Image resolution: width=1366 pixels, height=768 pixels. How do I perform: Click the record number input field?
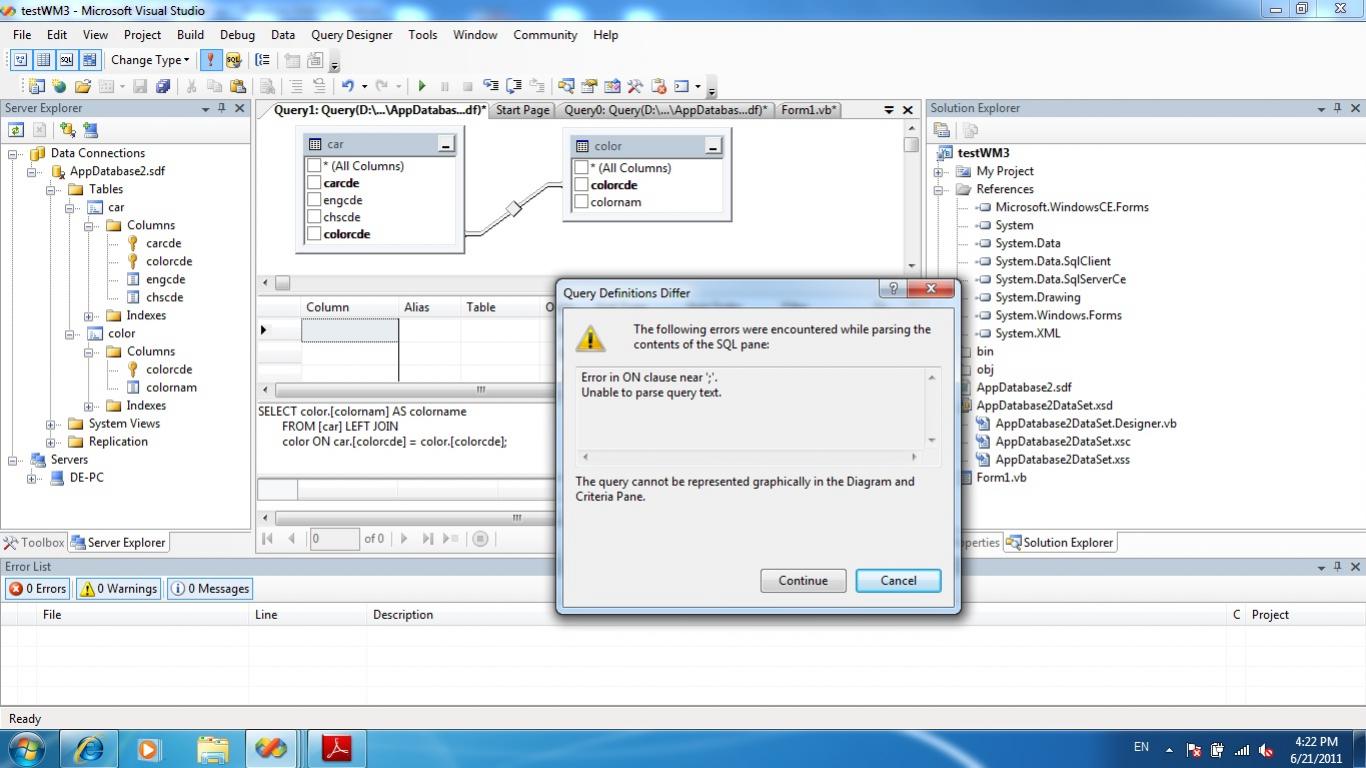pos(334,538)
